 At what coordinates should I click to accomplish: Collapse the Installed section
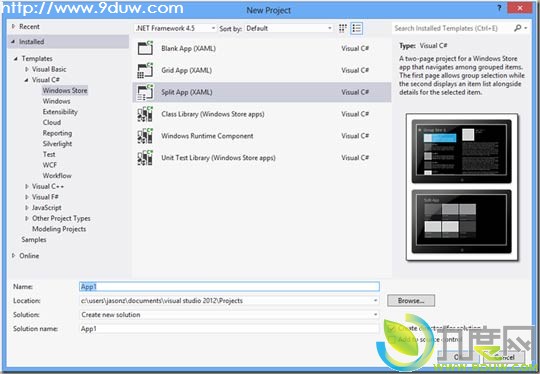pos(13,42)
